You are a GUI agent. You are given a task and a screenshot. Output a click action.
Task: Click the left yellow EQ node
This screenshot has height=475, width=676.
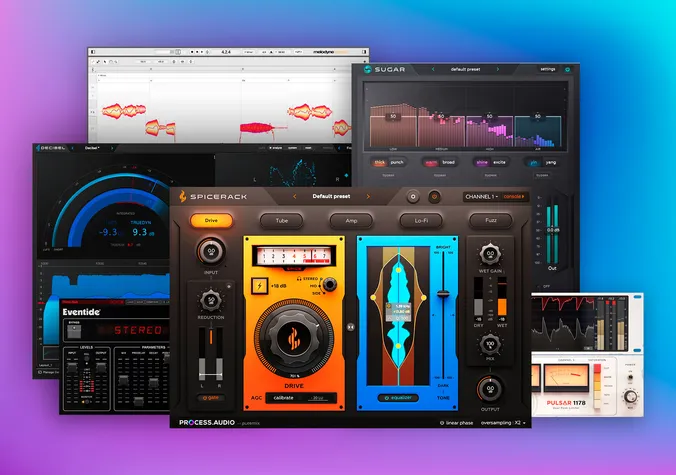[x=373, y=298]
